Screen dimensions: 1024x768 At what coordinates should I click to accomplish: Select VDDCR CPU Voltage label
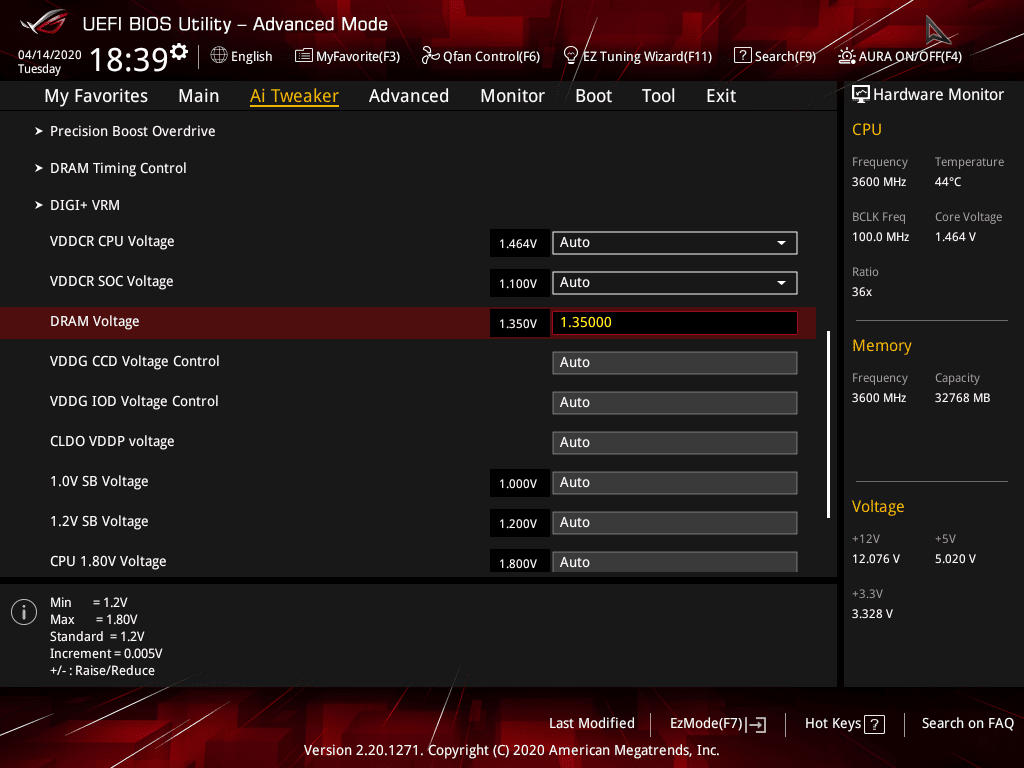click(112, 242)
